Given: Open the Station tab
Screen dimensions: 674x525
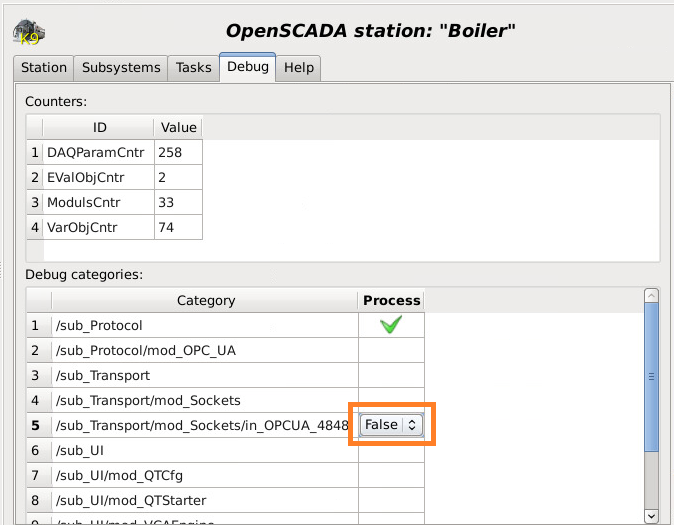Looking at the screenshot, I should coord(44,68).
